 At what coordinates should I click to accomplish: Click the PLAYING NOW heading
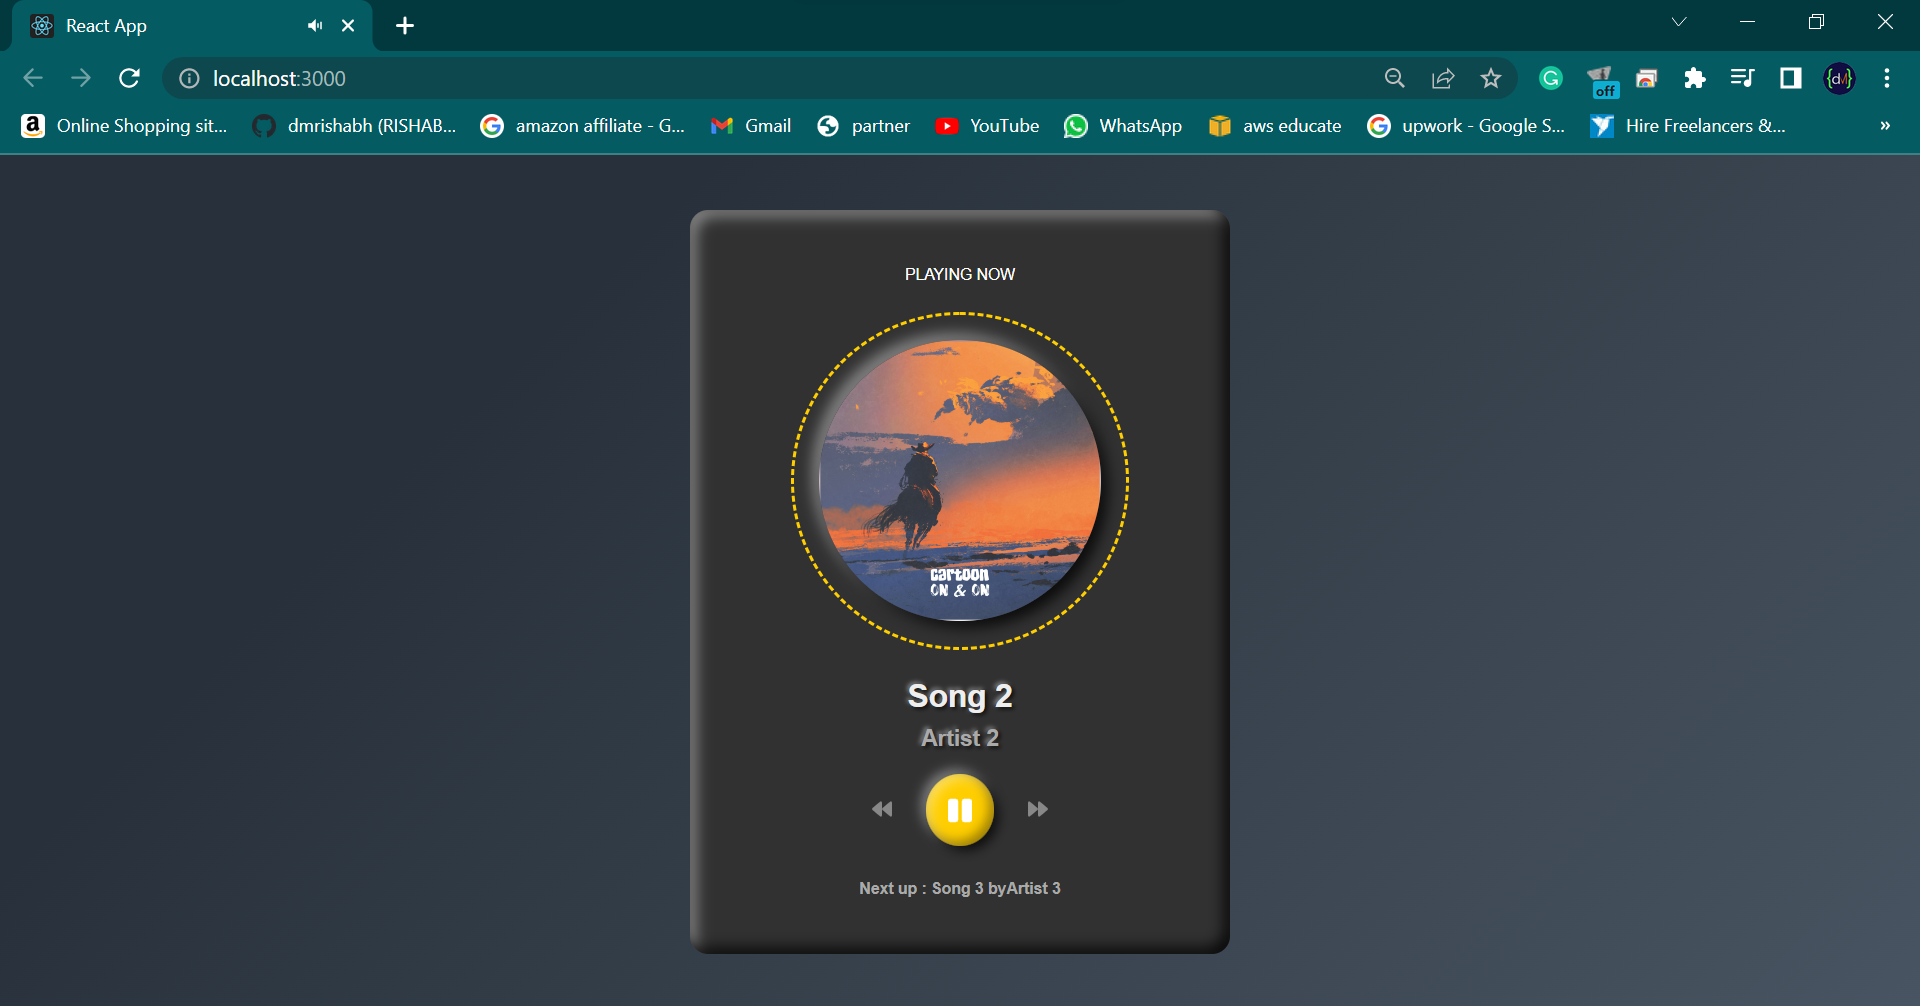tap(960, 274)
